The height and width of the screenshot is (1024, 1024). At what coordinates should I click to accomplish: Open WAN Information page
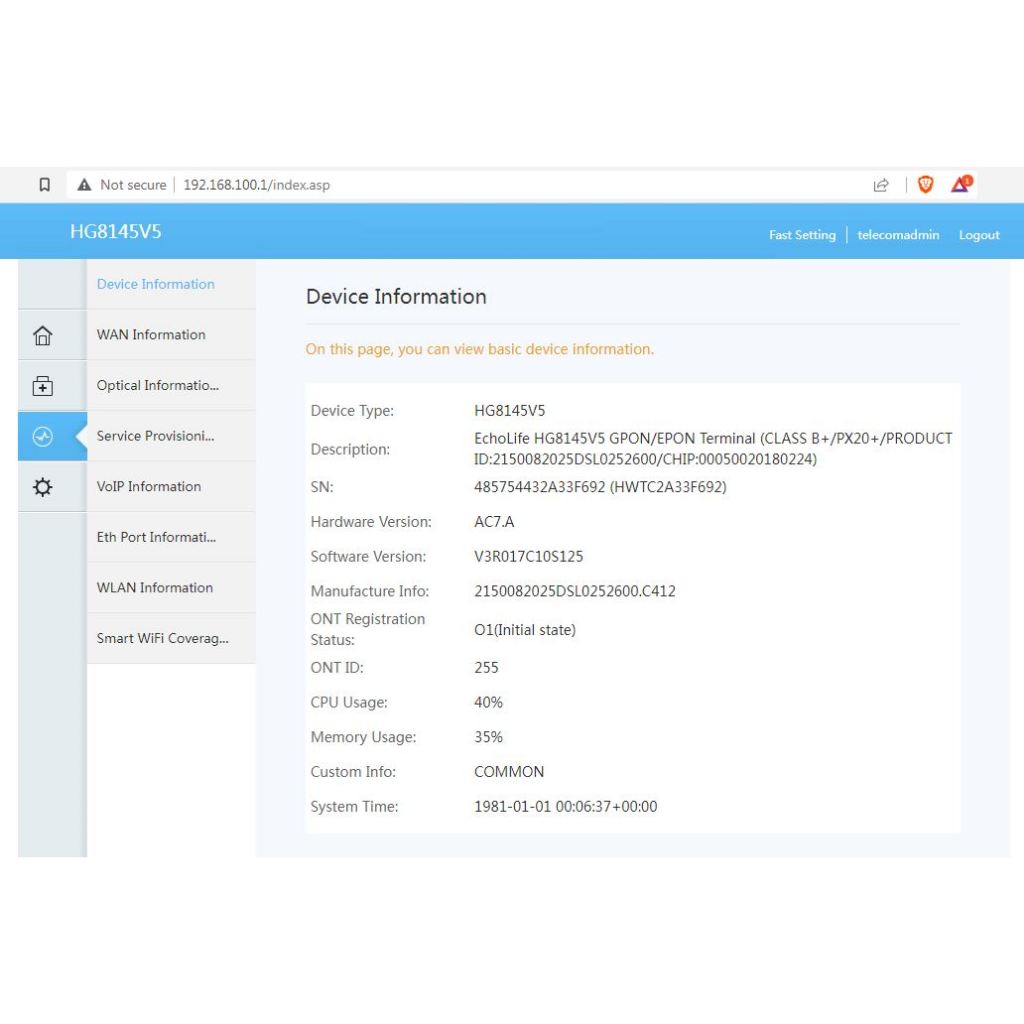click(151, 335)
